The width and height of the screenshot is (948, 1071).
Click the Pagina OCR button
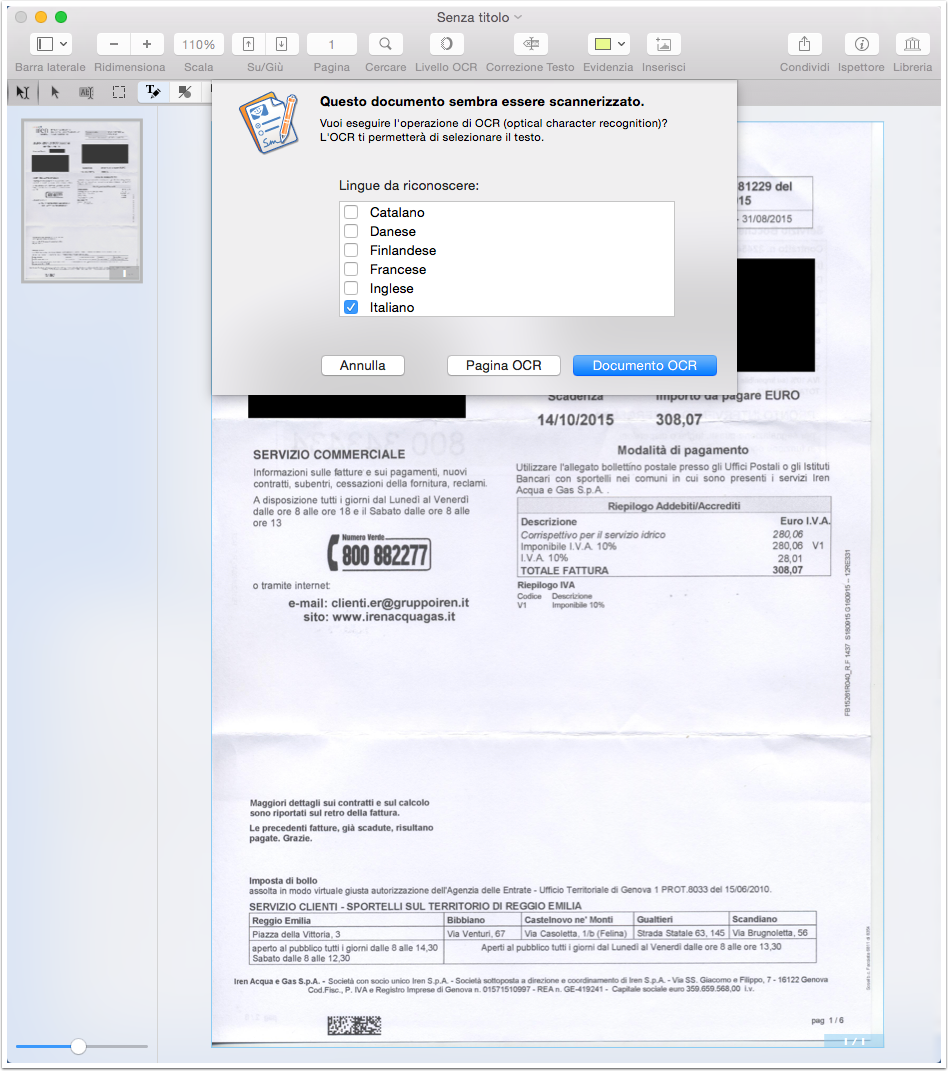point(503,365)
